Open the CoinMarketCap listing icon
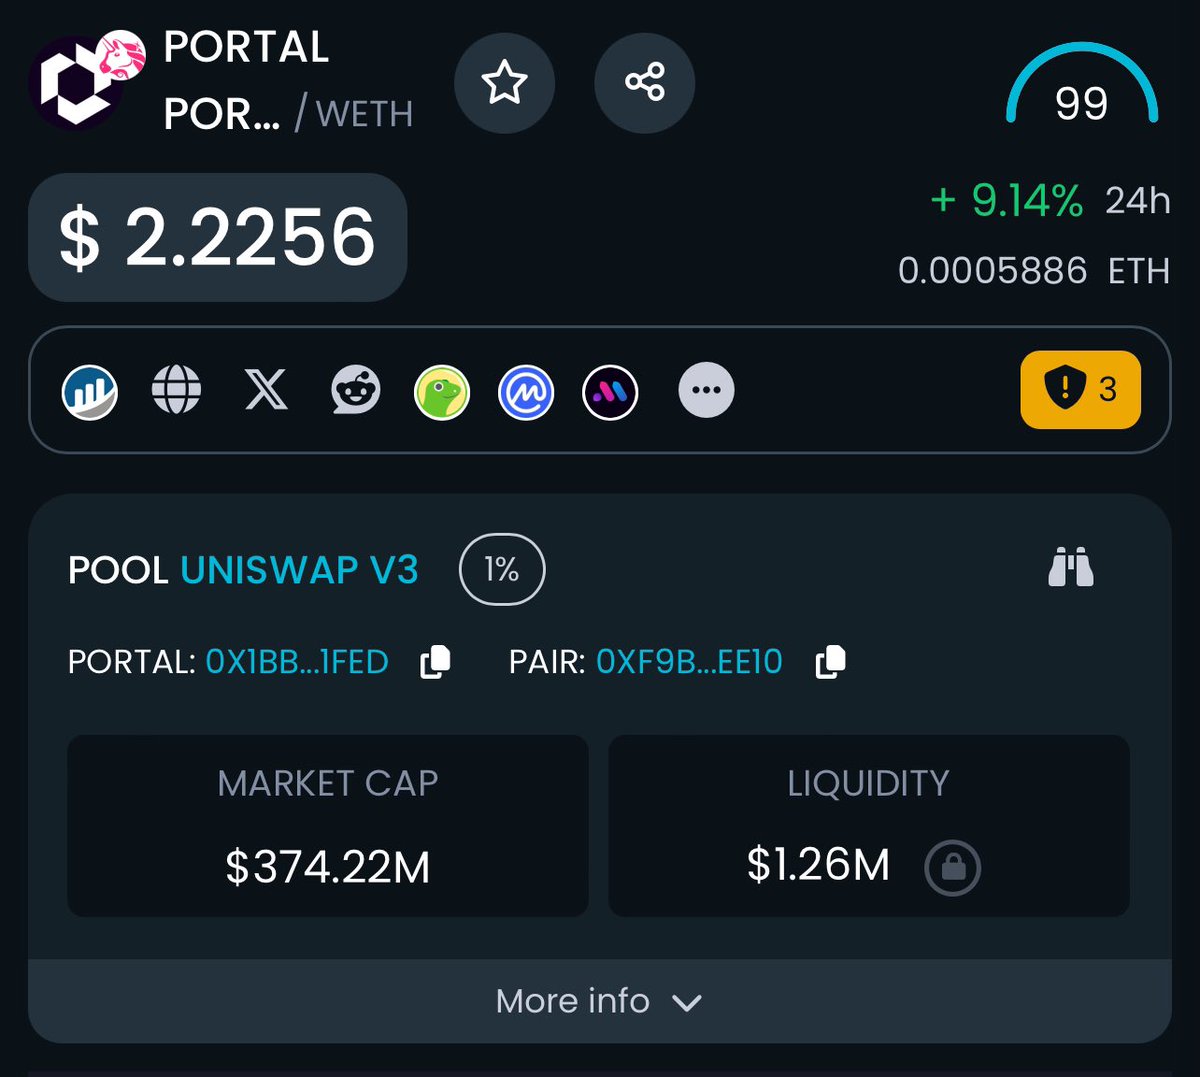Viewport: 1200px width, 1077px height. pyautogui.click(x=526, y=390)
